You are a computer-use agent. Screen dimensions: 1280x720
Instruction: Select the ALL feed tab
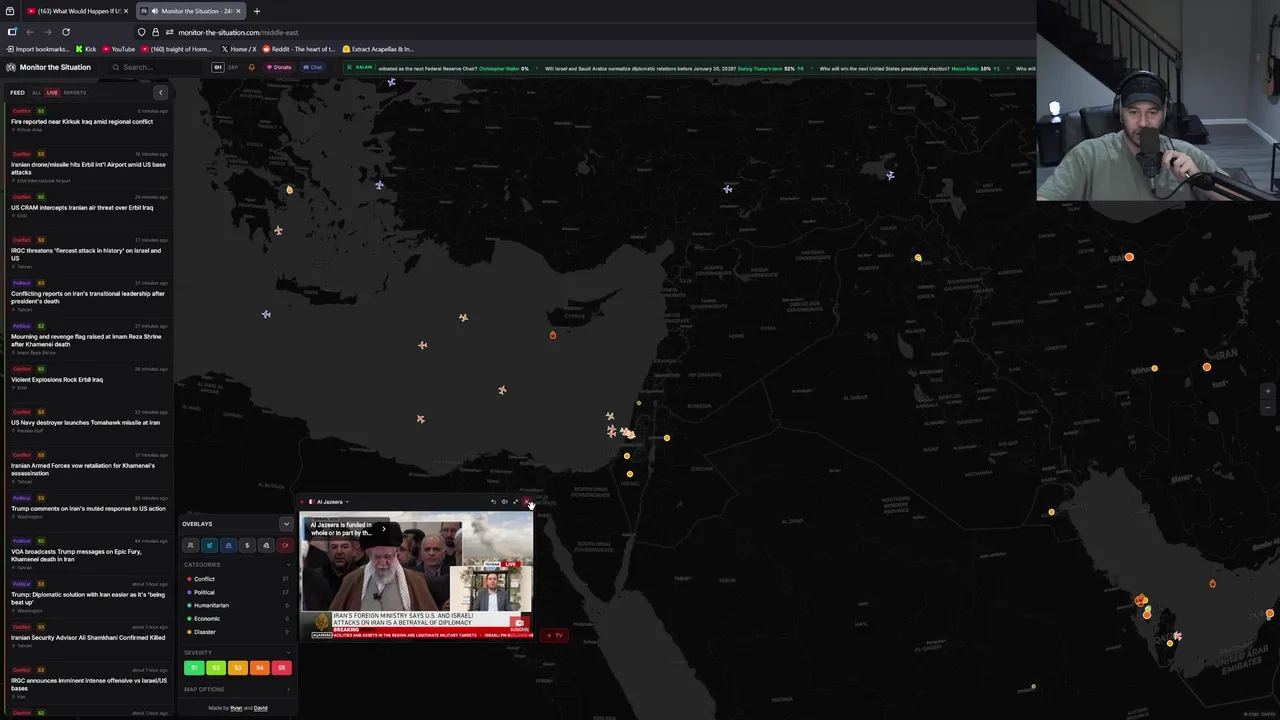coord(36,93)
